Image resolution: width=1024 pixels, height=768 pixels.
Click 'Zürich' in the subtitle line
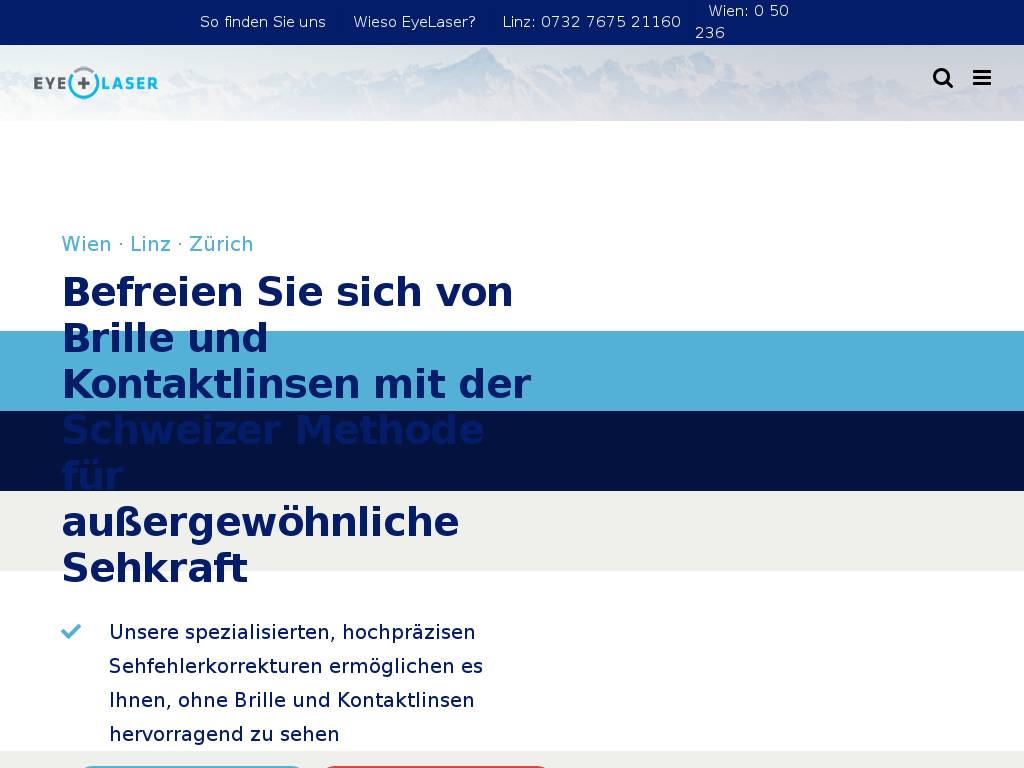click(x=221, y=244)
